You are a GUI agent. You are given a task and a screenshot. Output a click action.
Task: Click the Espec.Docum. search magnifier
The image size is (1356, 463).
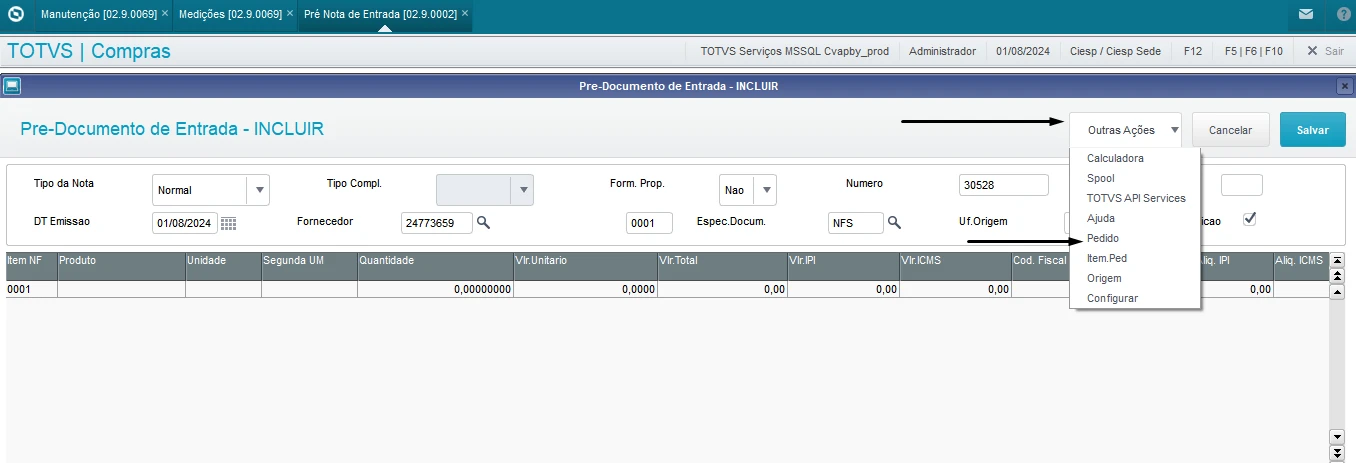(x=895, y=222)
